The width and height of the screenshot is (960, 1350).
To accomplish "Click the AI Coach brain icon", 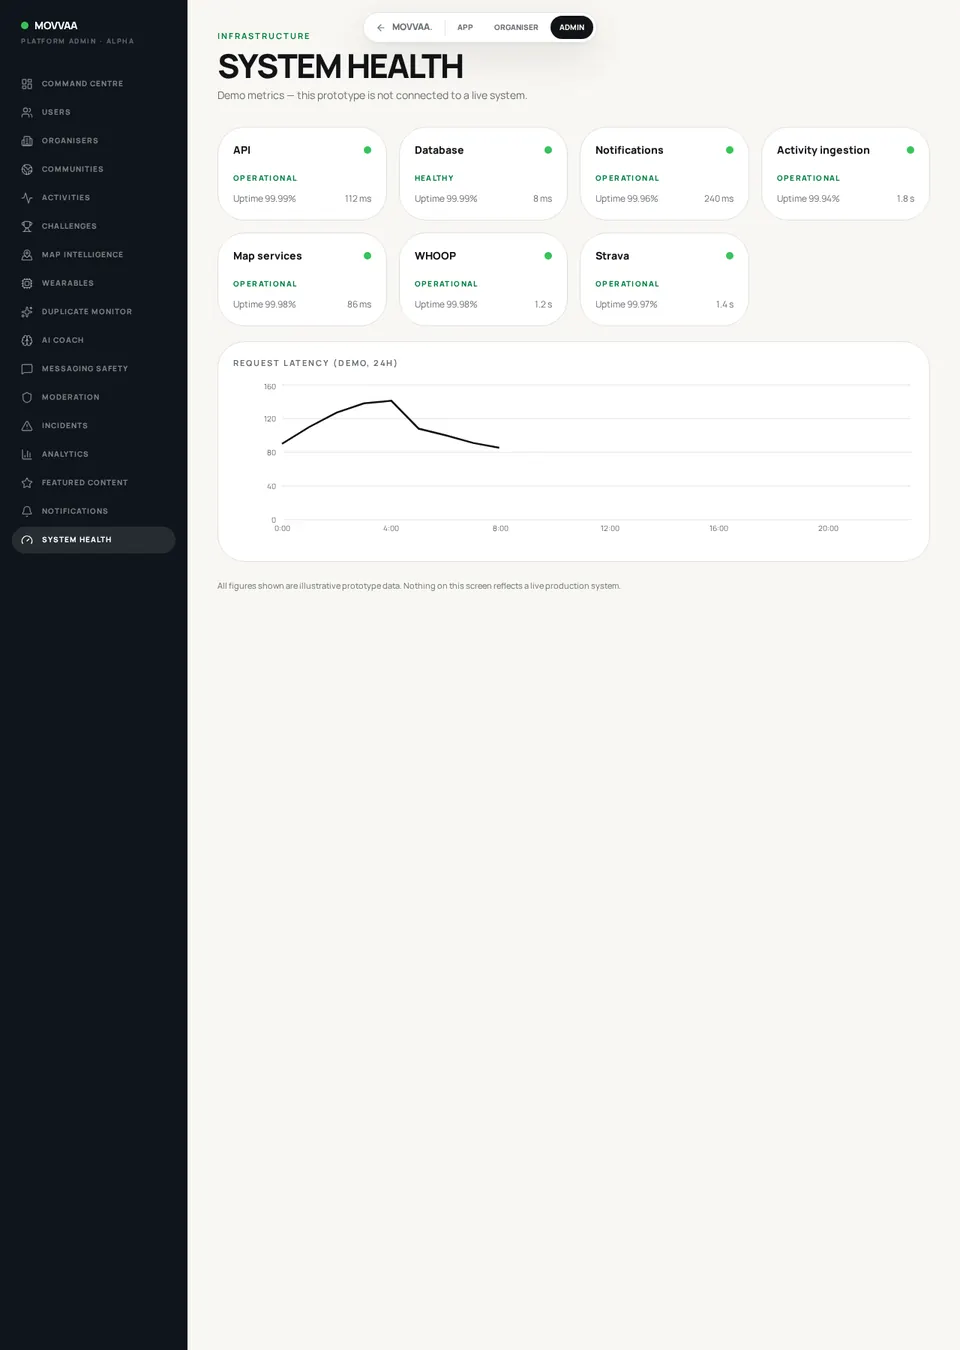I will (27, 340).
